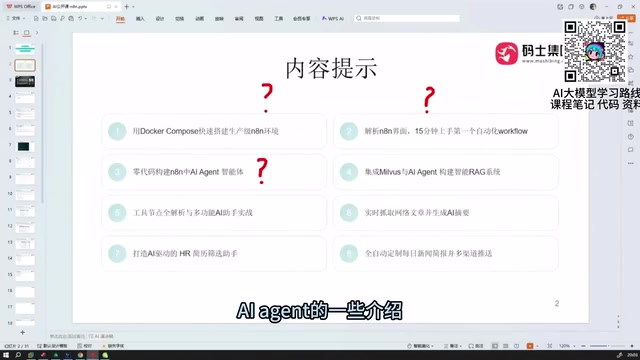Click the 批注 button in status bar
The width and height of the screenshot is (640, 360).
coord(476,346)
